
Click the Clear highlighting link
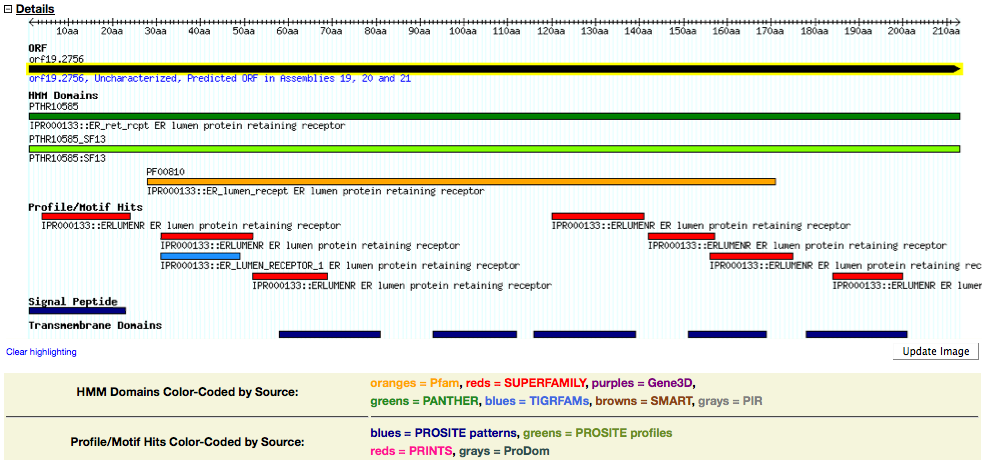tap(41, 352)
